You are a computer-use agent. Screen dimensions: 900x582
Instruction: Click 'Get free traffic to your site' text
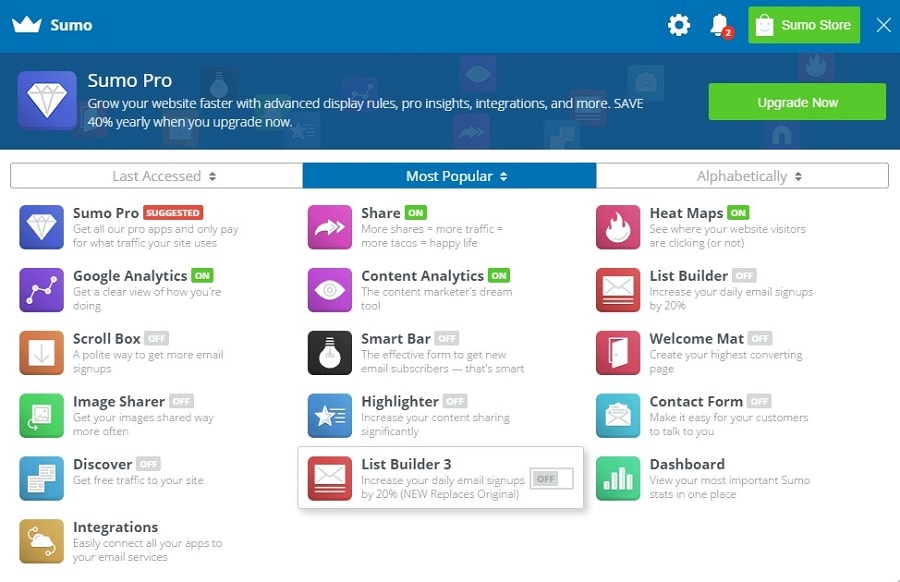pyautogui.click(x=138, y=480)
